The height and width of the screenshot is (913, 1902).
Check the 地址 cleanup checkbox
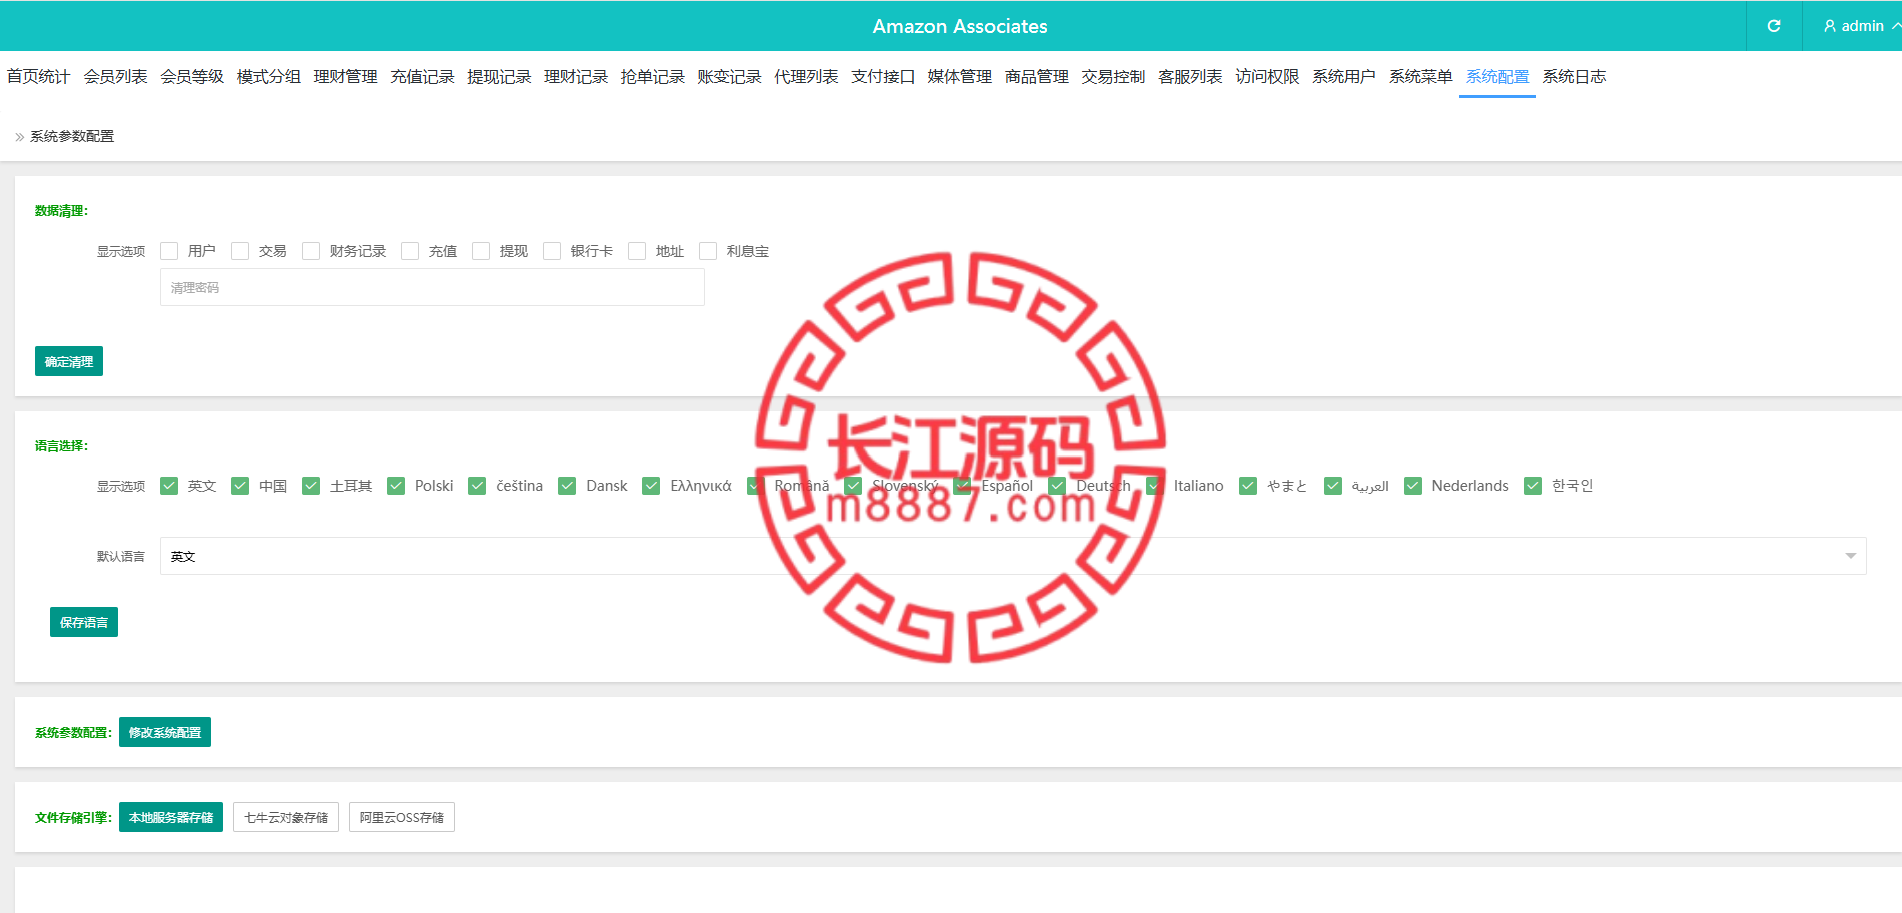coord(637,251)
